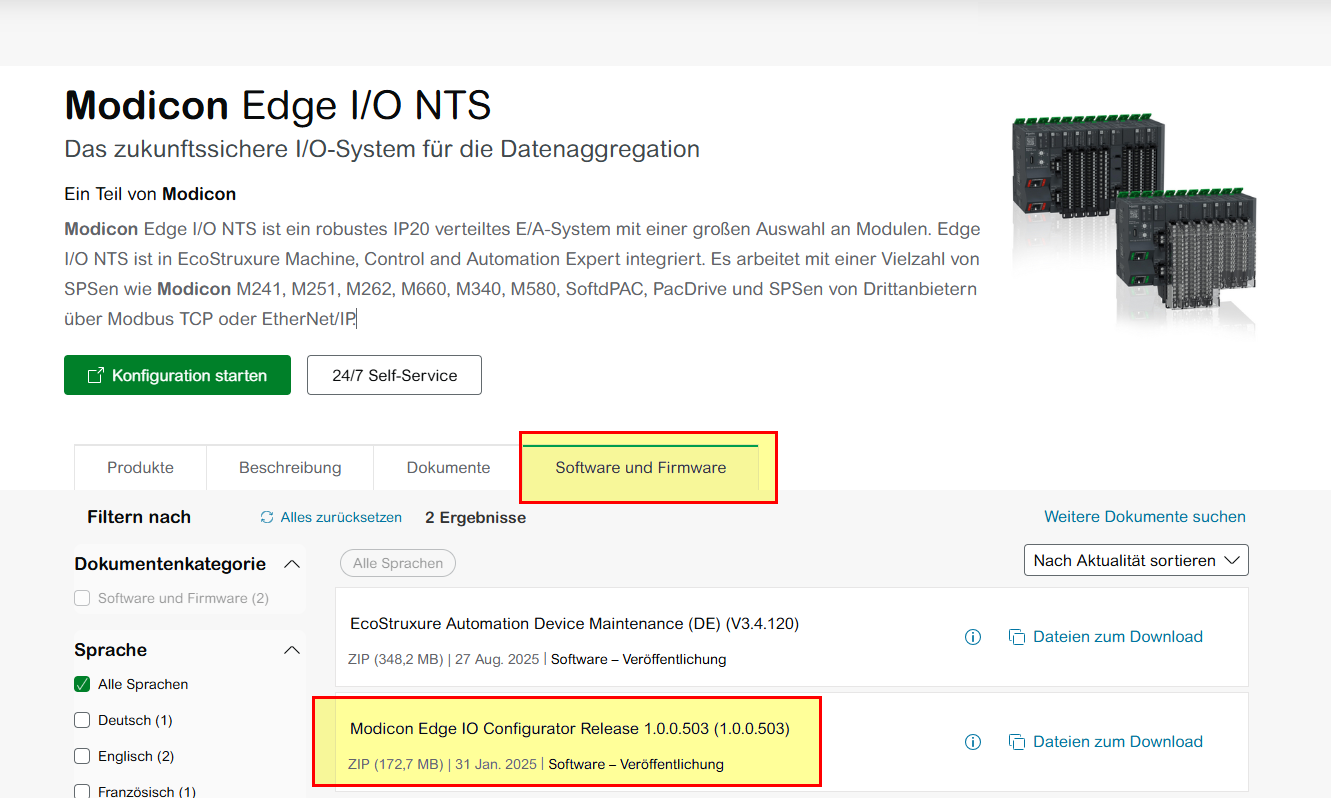
Task: Open the Nach Aktualität sortieren dropdown
Action: pyautogui.click(x=1136, y=561)
